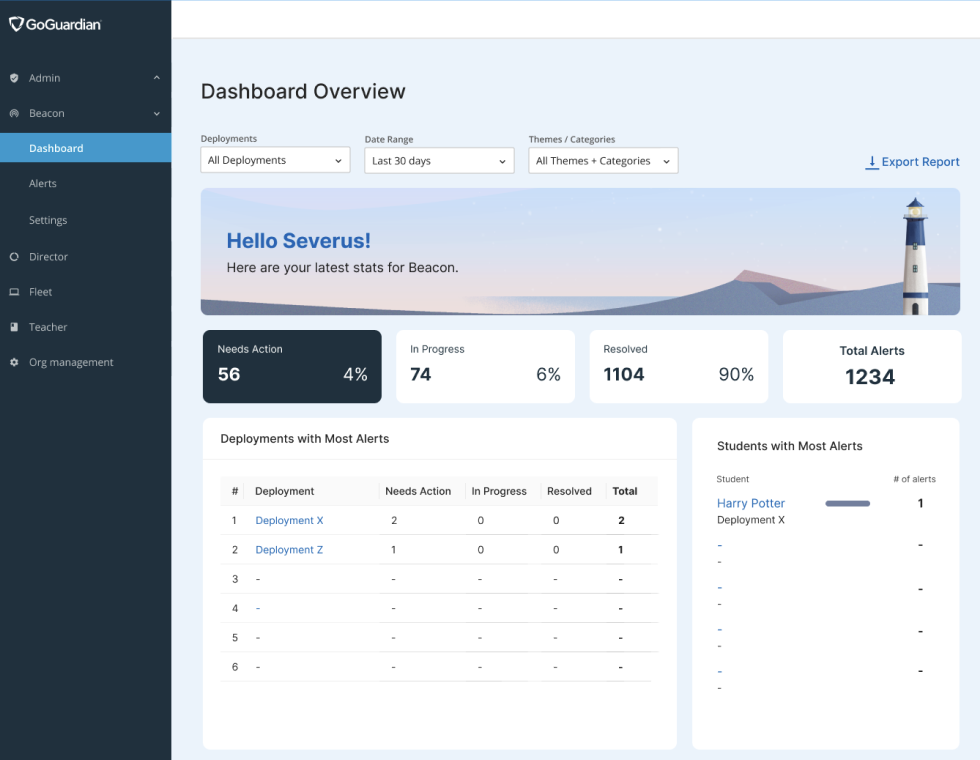
Task: Click the Resolved column header
Action: coord(569,491)
